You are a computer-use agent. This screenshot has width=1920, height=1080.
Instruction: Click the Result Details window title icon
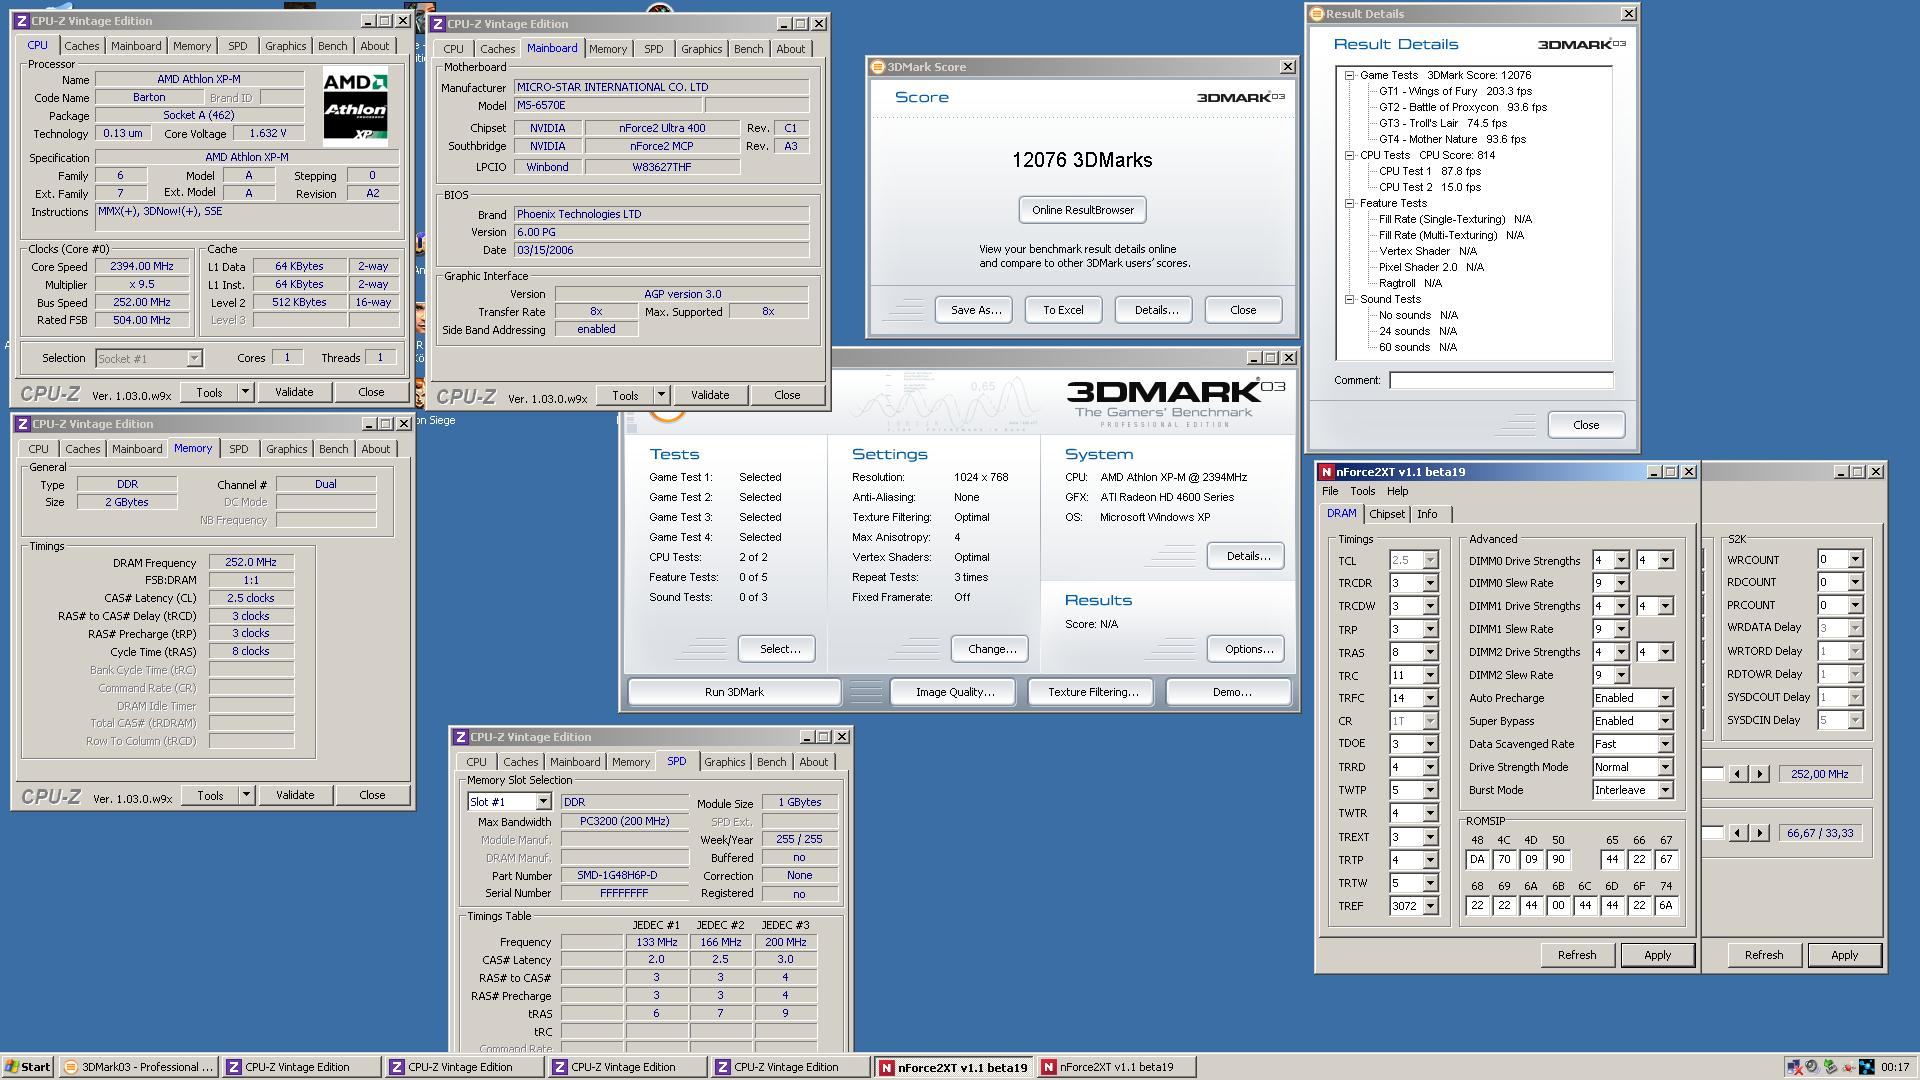[1317, 14]
